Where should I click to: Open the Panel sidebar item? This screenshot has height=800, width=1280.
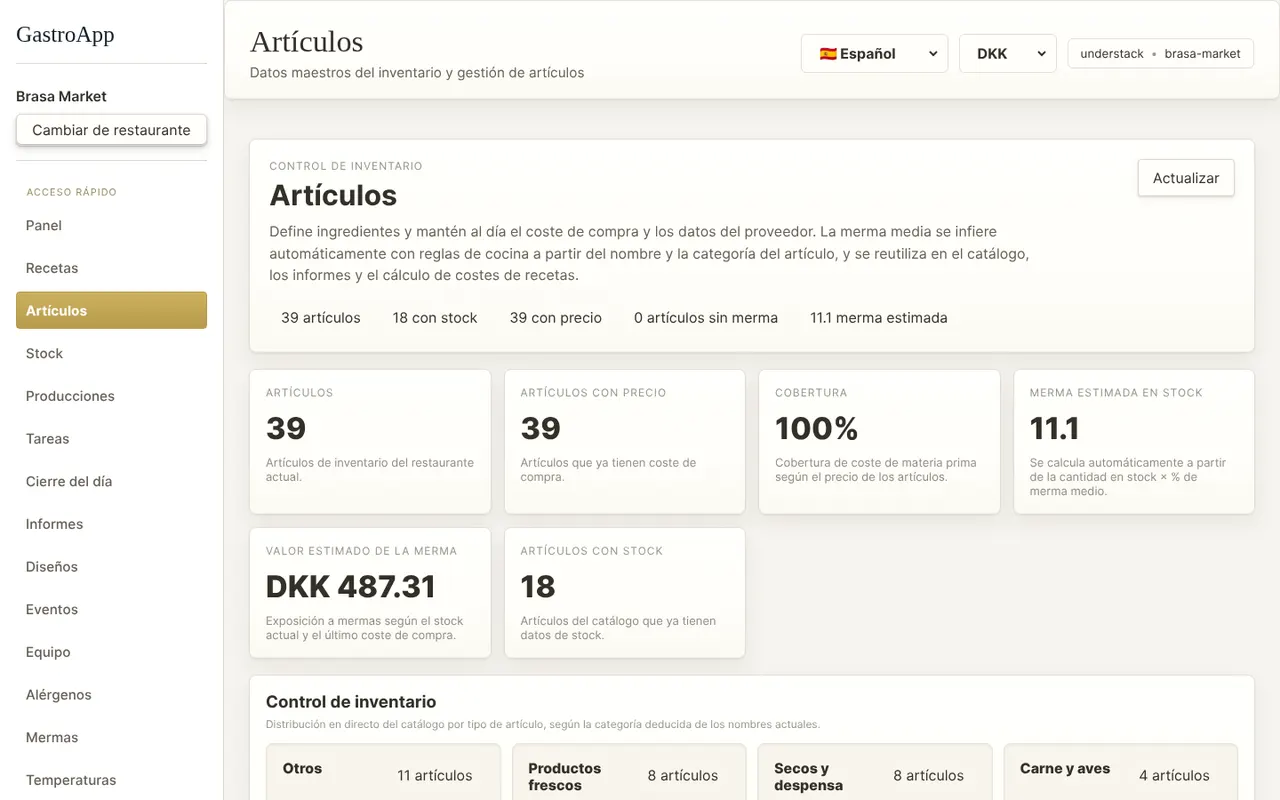(x=111, y=225)
